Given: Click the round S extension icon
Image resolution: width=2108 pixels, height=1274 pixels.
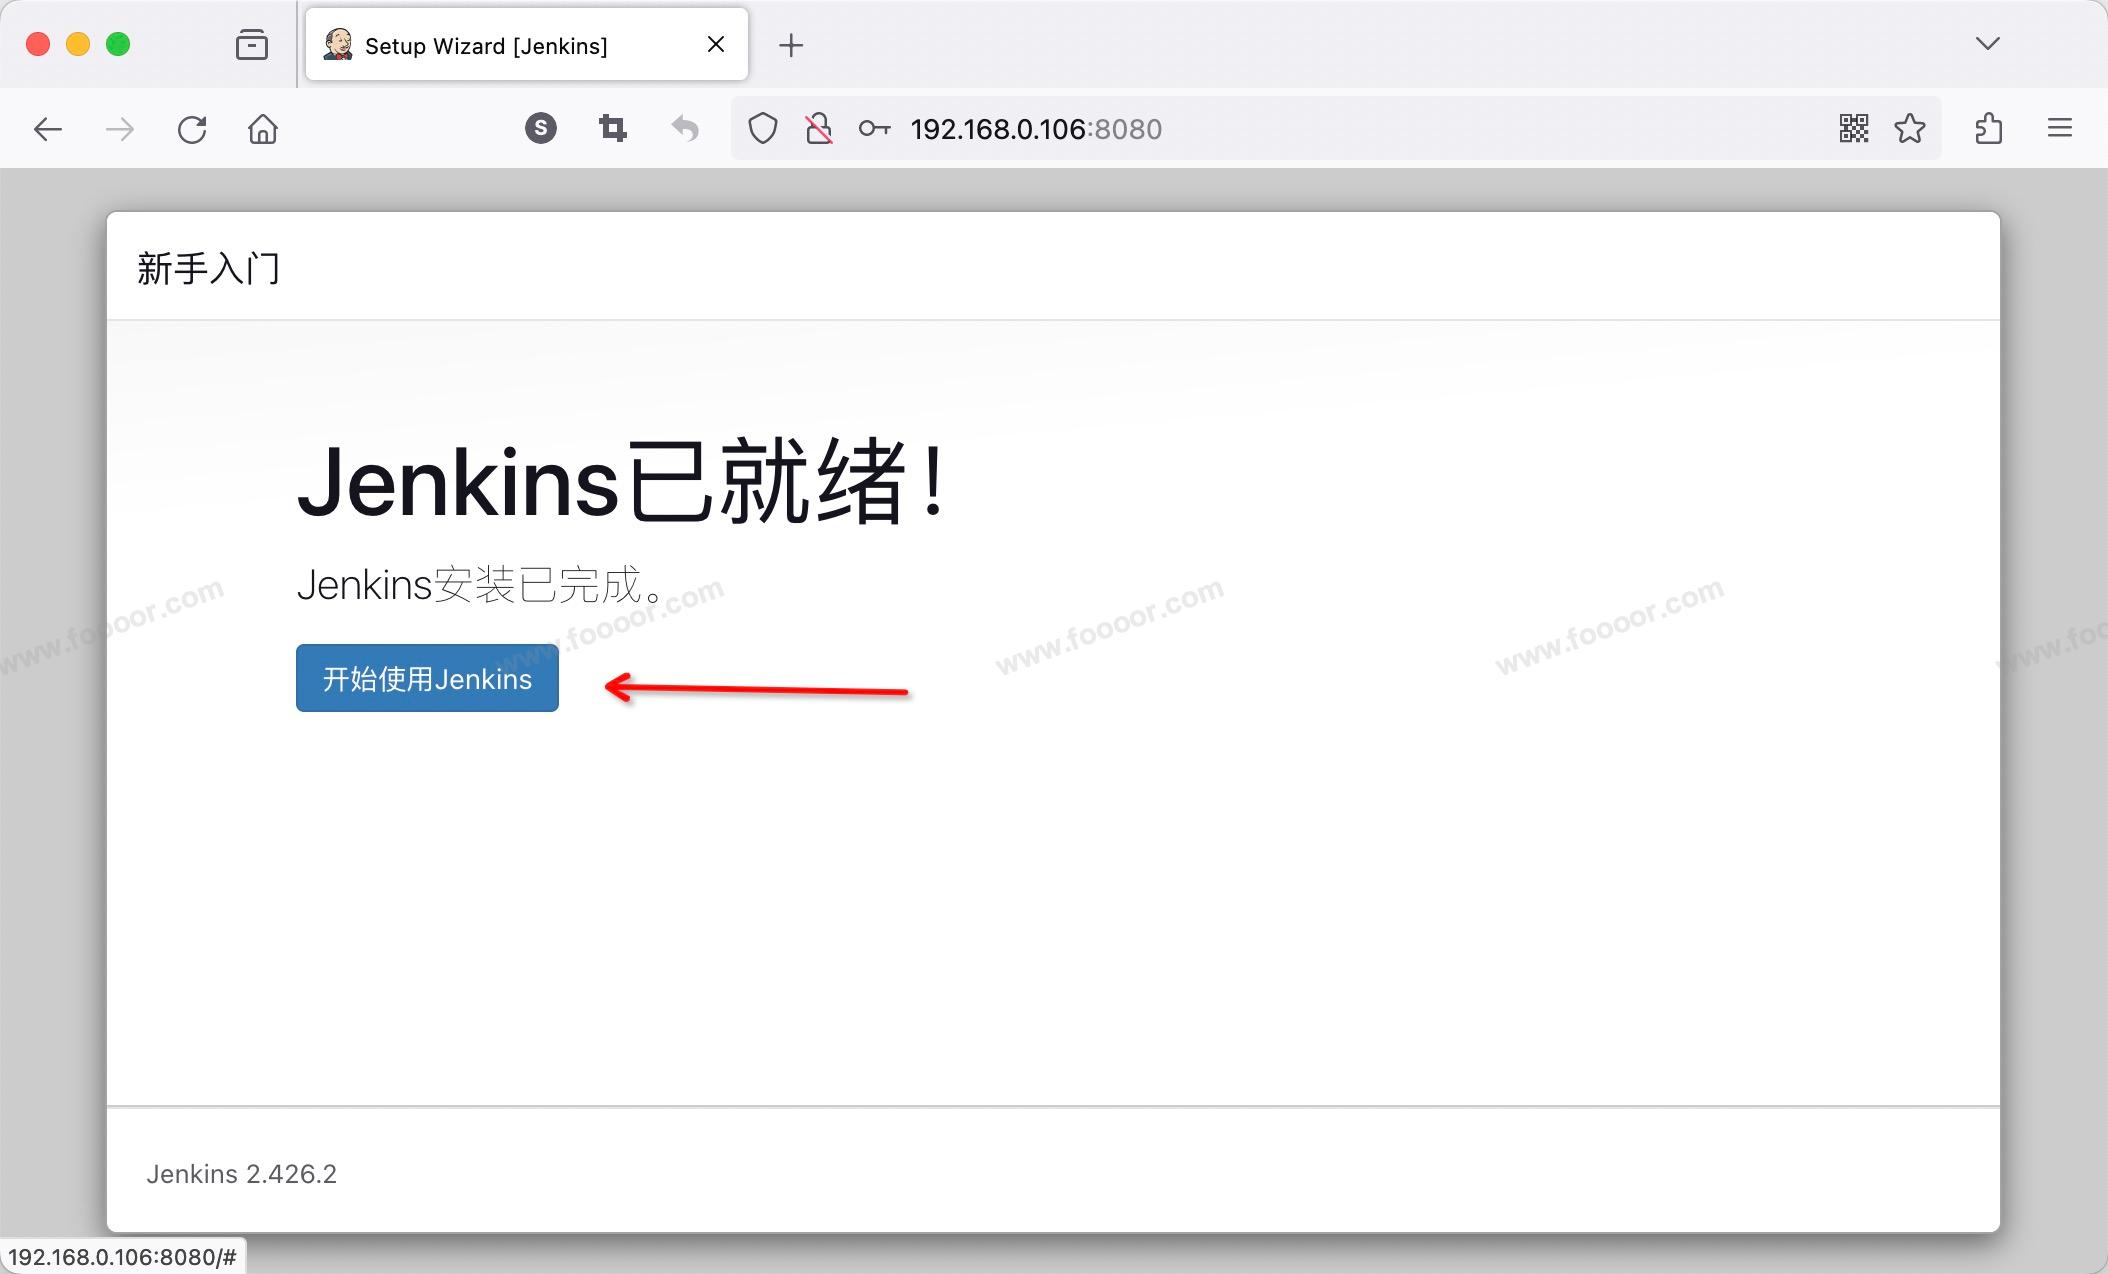Looking at the screenshot, I should [541, 128].
